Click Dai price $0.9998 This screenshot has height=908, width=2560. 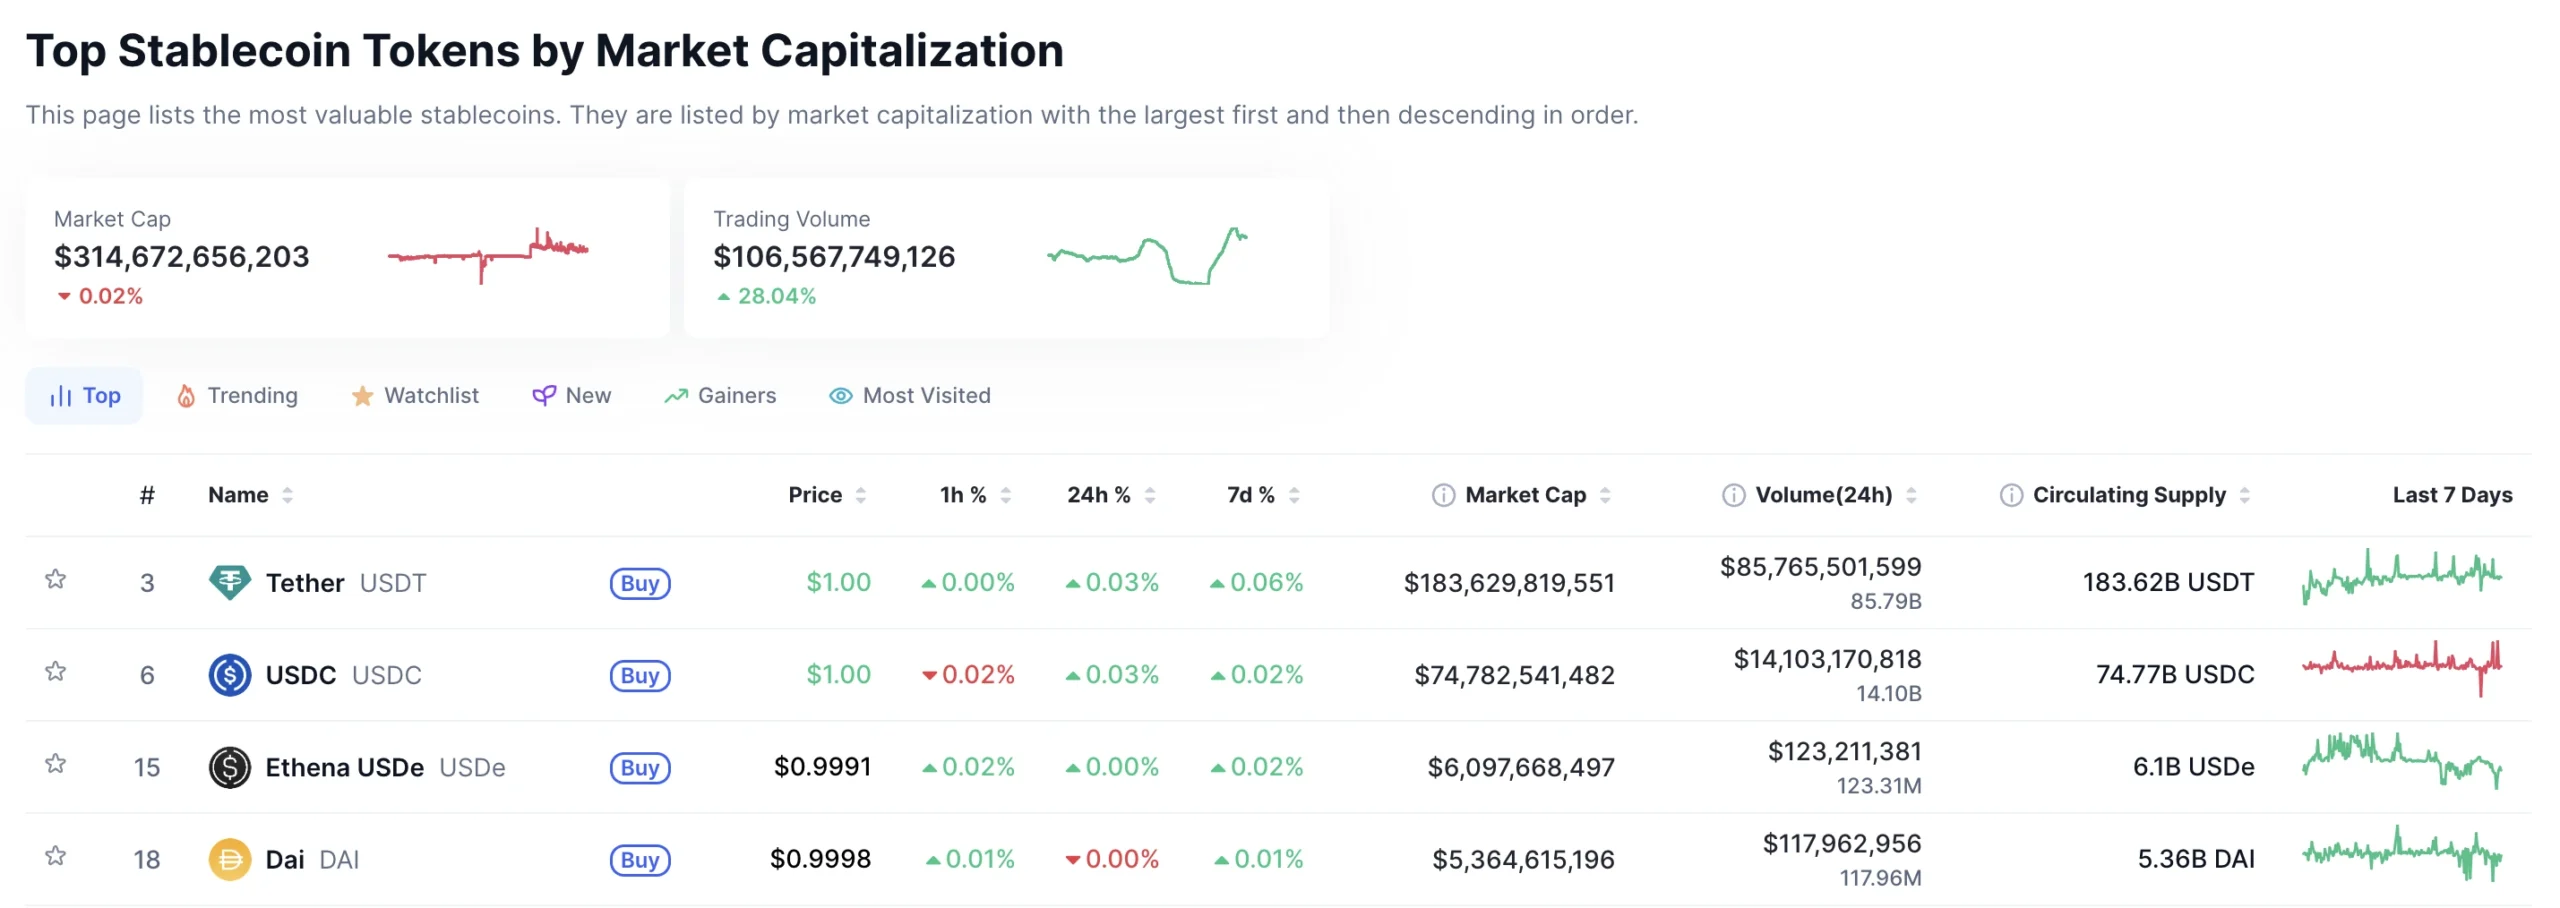click(x=820, y=859)
